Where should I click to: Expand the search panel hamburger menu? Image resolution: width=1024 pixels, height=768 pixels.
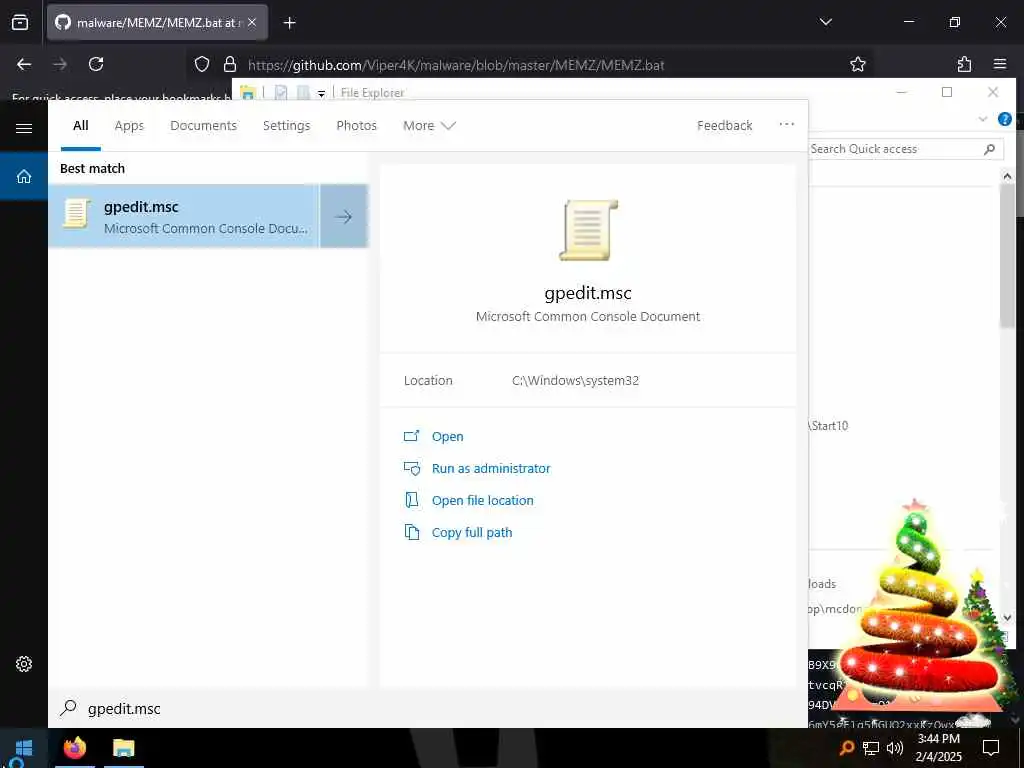(x=24, y=128)
